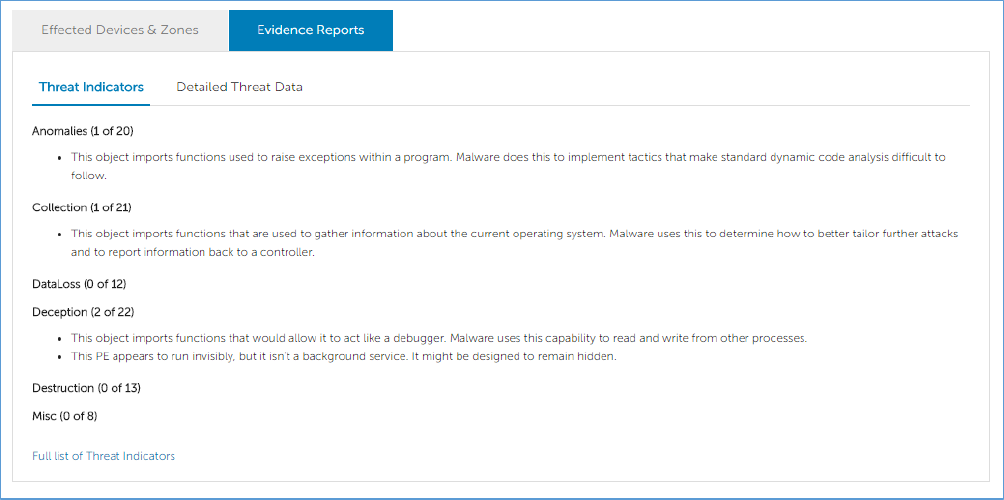
Task: Click the bullet before the PE invisibly item
Action: [x=61, y=357]
